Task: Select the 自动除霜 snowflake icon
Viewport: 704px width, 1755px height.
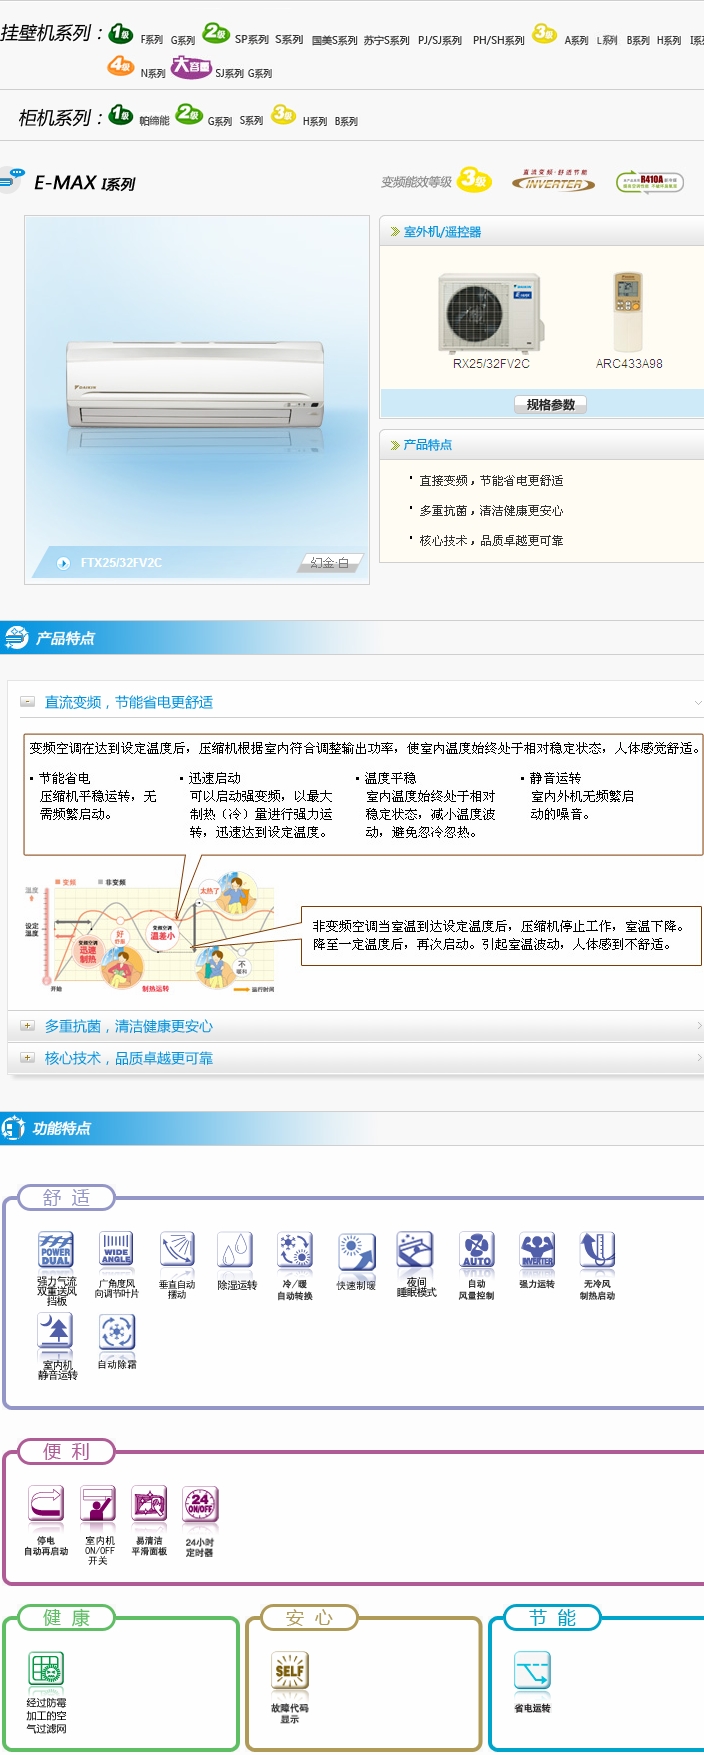Action: click(x=116, y=1332)
